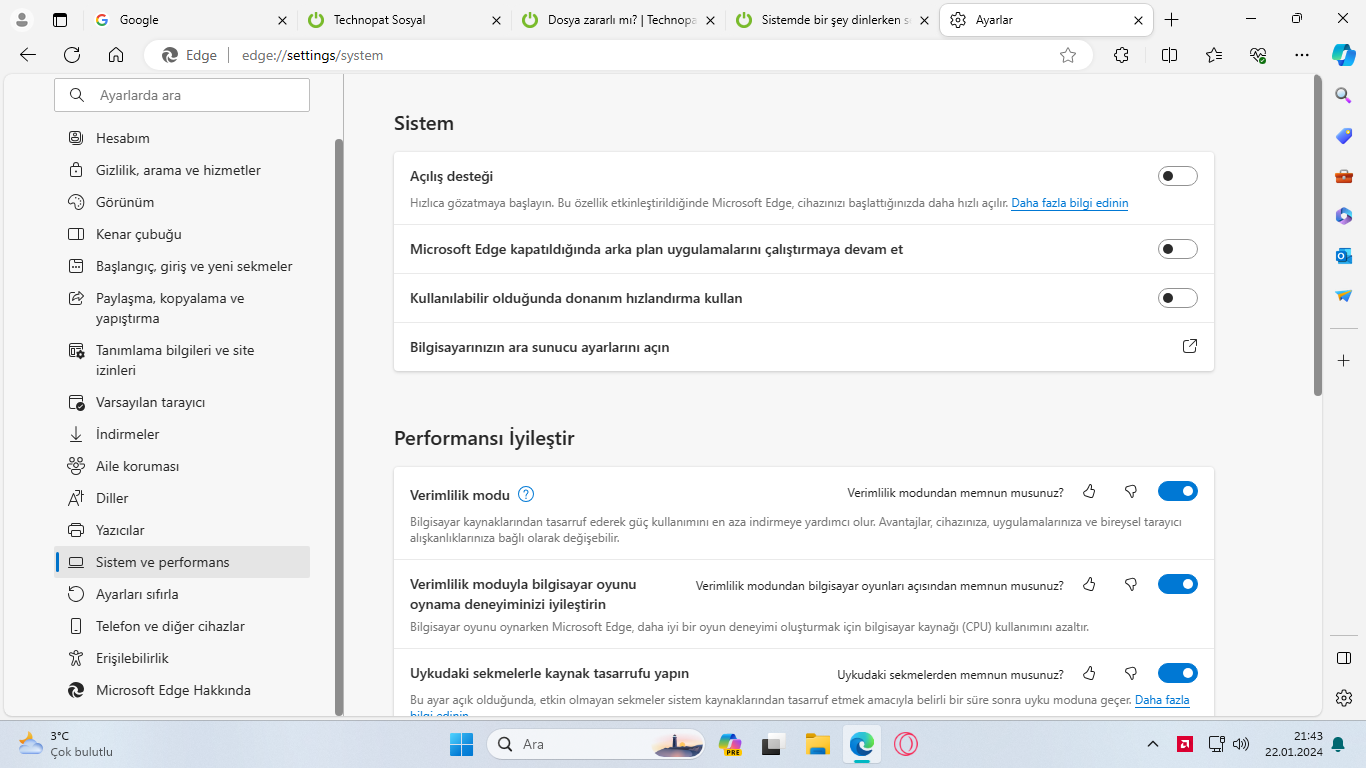1366x768 pixels.
Task: Add this page to favorites with star
Action: [1068, 56]
